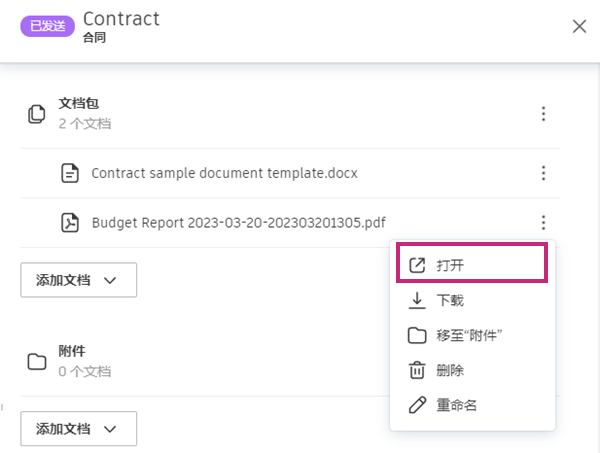This screenshot has width=600, height=453.
Task: Close the Contract panel
Action: click(579, 26)
